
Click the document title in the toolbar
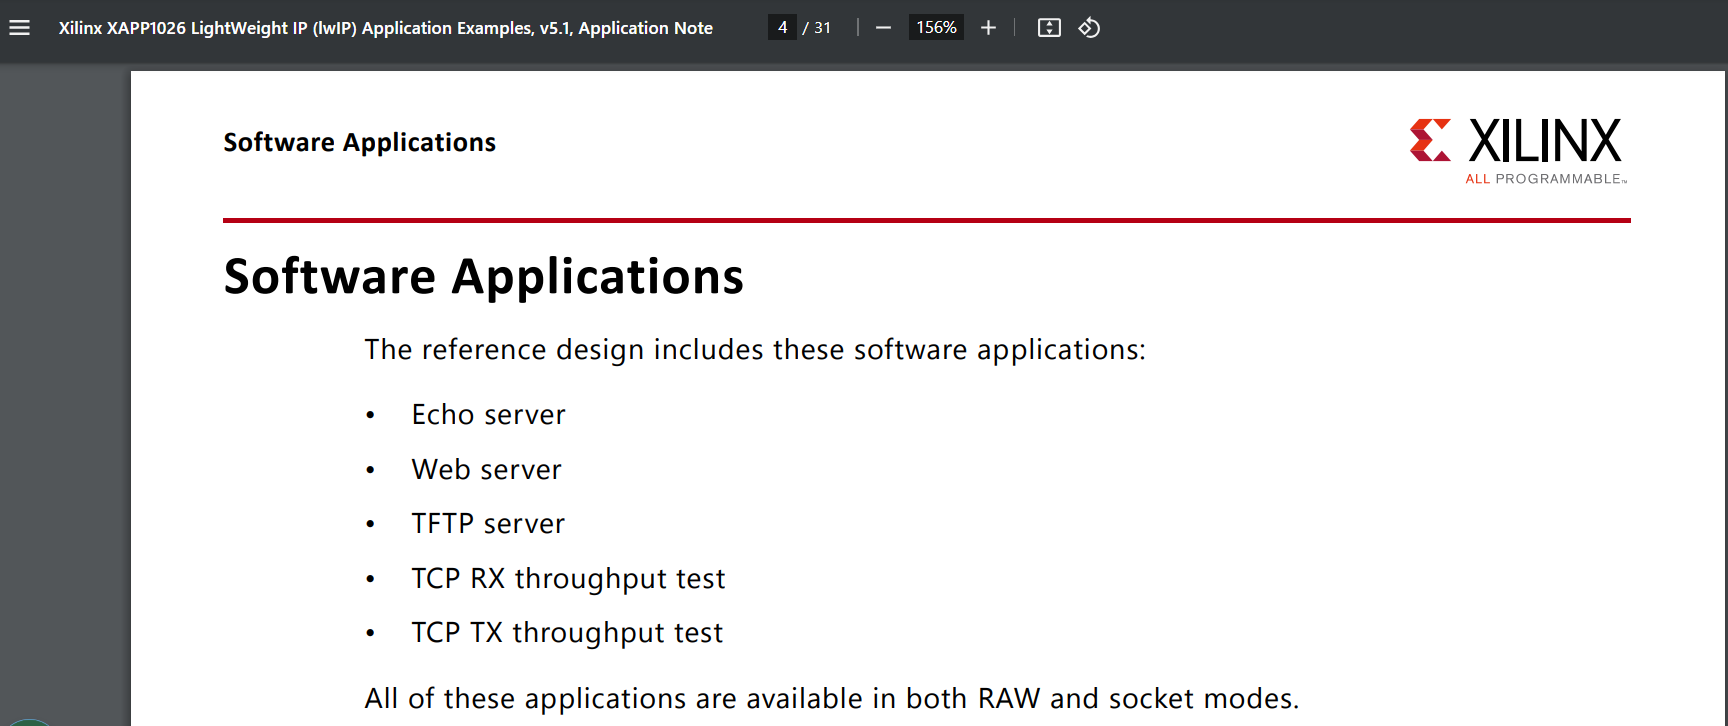(x=385, y=28)
